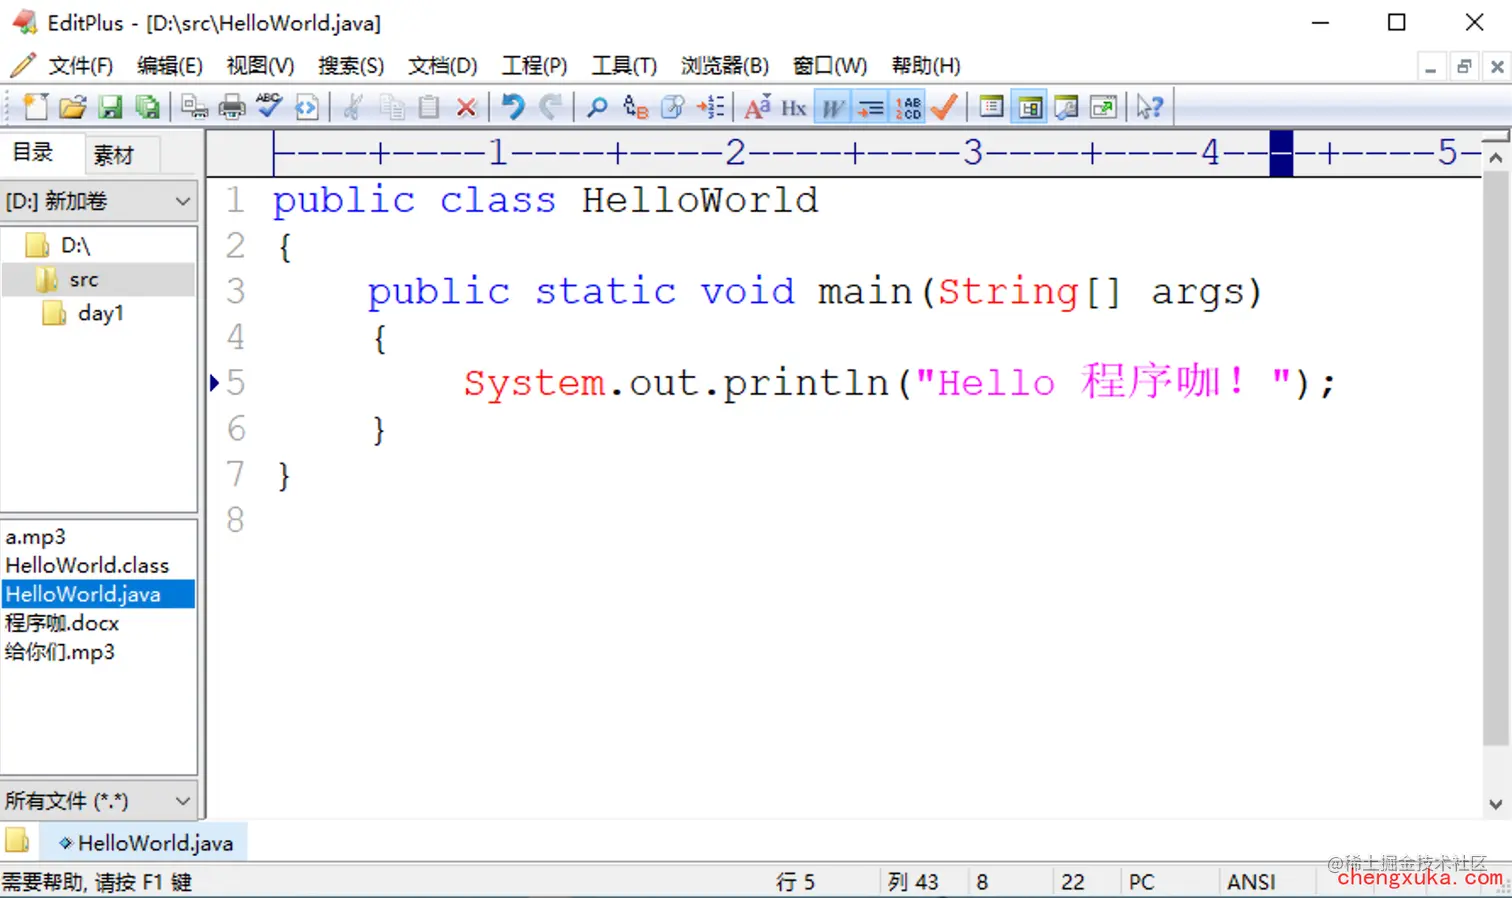The width and height of the screenshot is (1512, 898).
Task: Click the column ruler marker above the editor
Action: tap(1281, 152)
